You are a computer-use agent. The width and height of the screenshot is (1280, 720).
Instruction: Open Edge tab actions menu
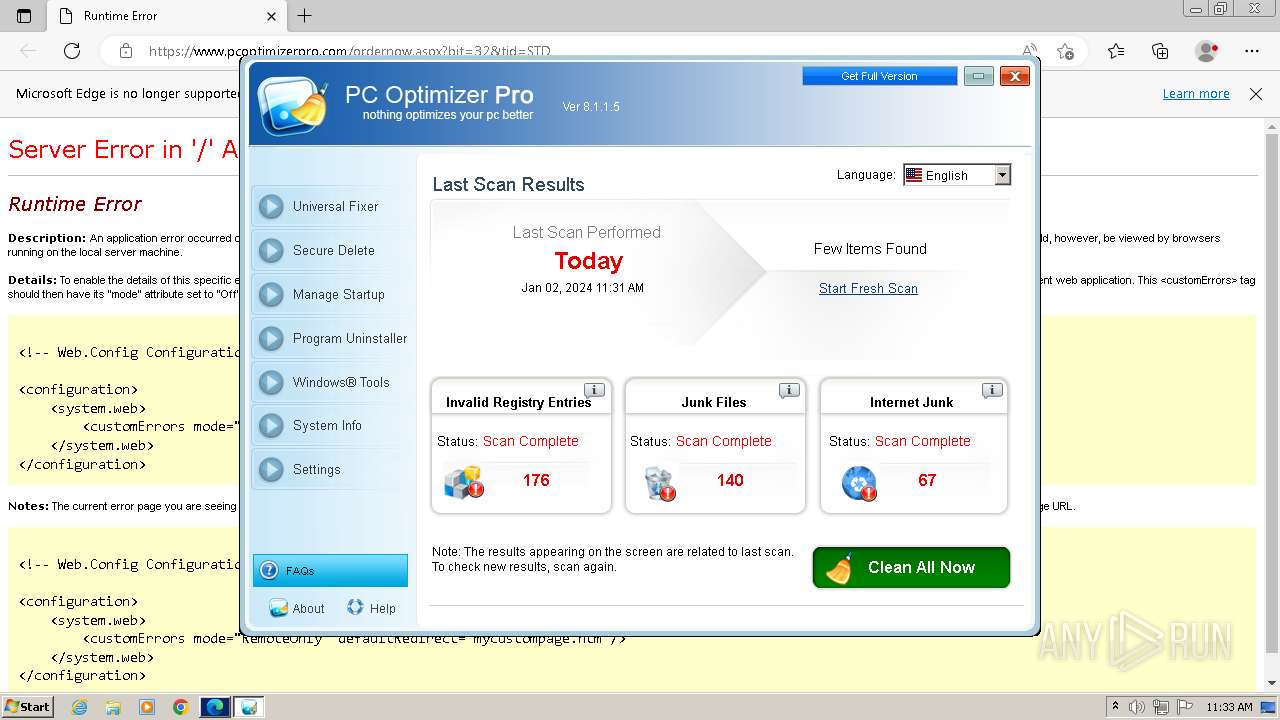coord(24,16)
